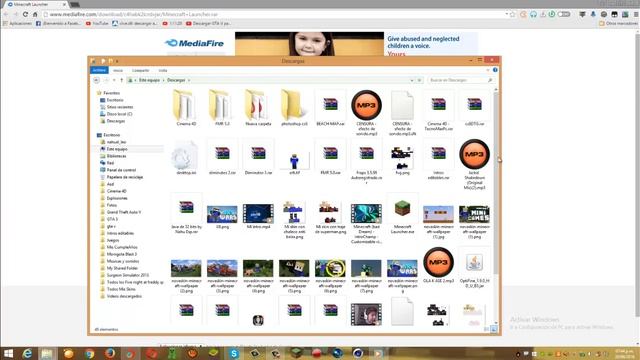Open the address bar history dropdown

point(411,80)
